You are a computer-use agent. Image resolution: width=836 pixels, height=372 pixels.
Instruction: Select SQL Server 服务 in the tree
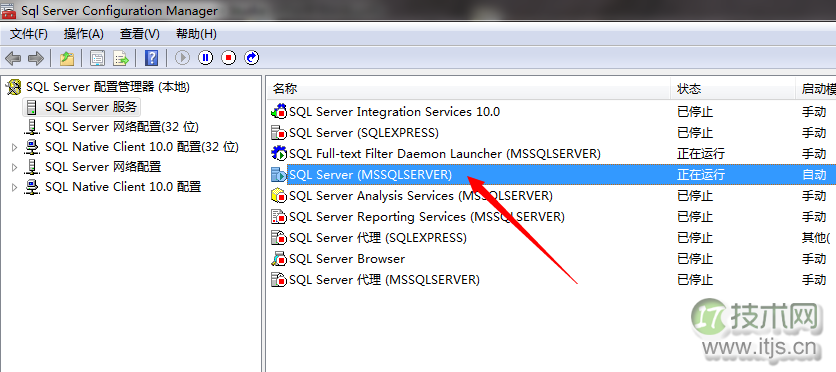(x=91, y=107)
